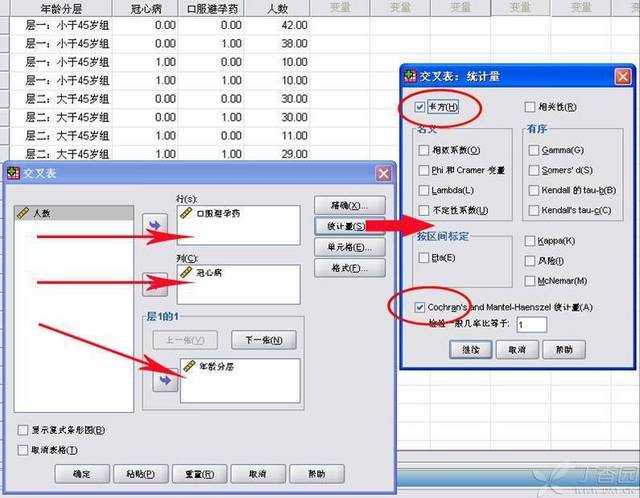
Task: Open the 统计量(S) statistics dialog
Action: (345, 225)
